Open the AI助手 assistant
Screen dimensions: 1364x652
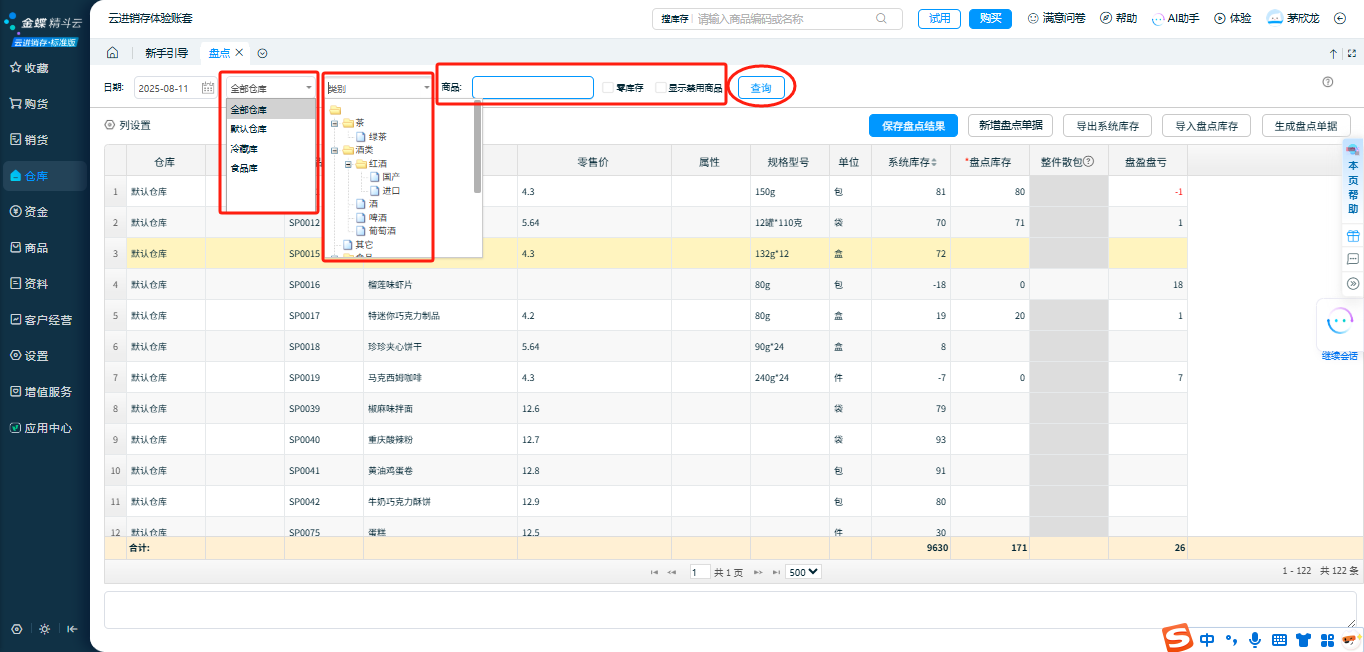[x=1175, y=18]
